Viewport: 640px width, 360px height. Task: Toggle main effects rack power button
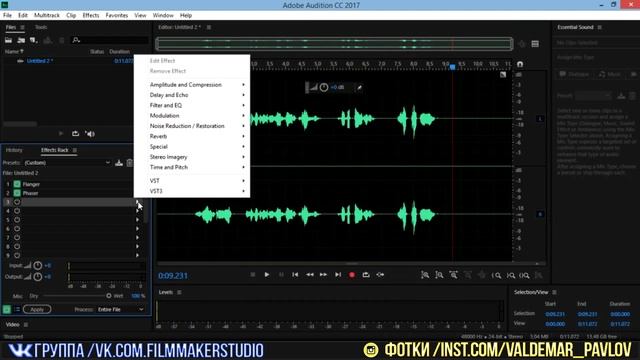(7, 309)
